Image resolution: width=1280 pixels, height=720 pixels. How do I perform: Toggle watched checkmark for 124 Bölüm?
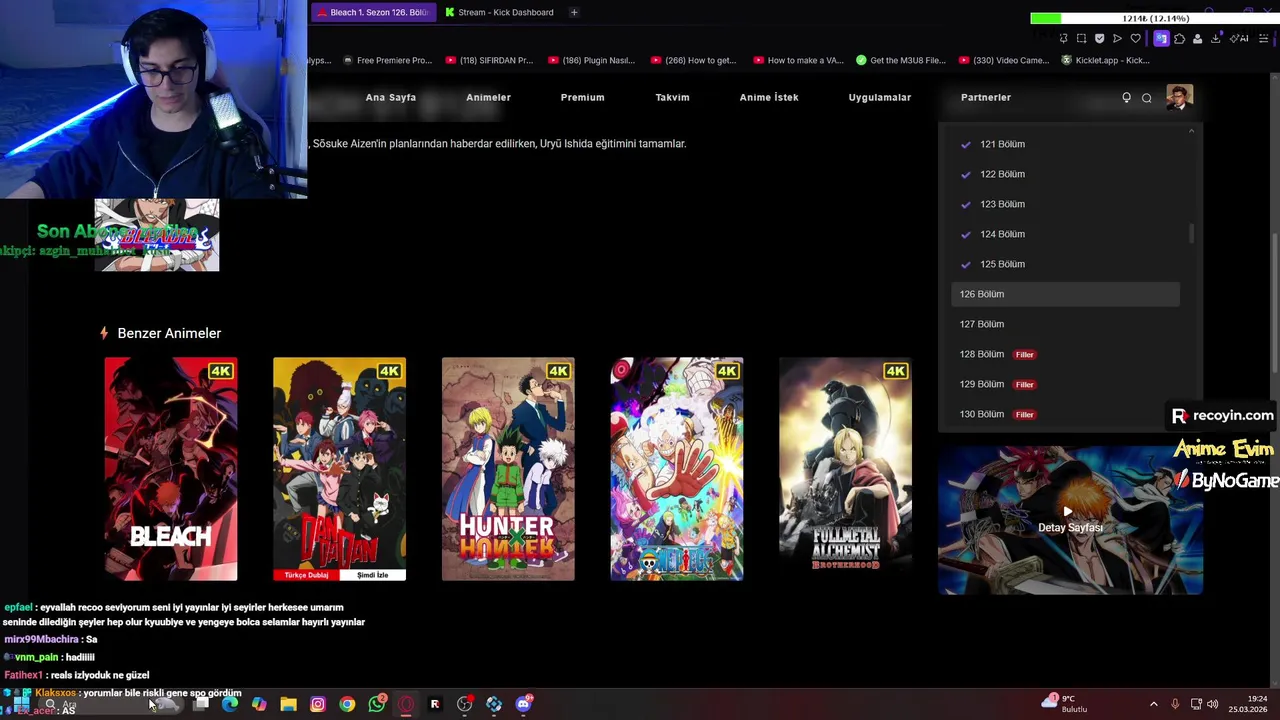966,234
